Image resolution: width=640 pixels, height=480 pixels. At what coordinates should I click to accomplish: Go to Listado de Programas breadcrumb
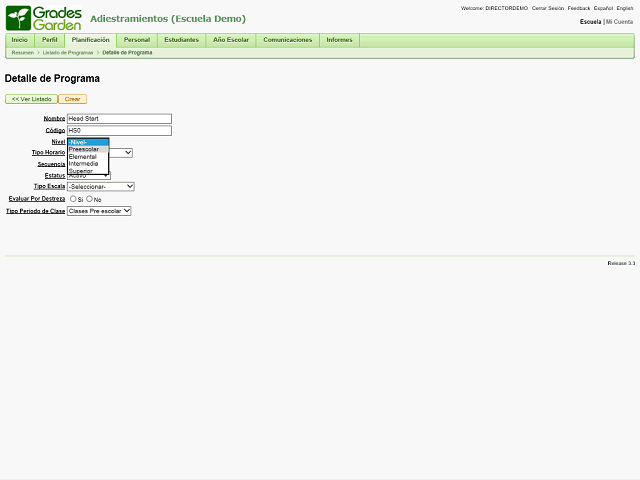click(x=68, y=53)
